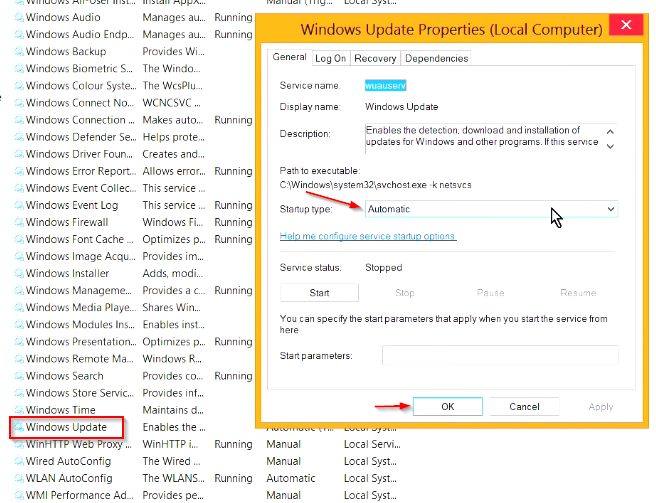Open the Recovery tab
The height and width of the screenshot is (503, 656).
(x=375, y=59)
